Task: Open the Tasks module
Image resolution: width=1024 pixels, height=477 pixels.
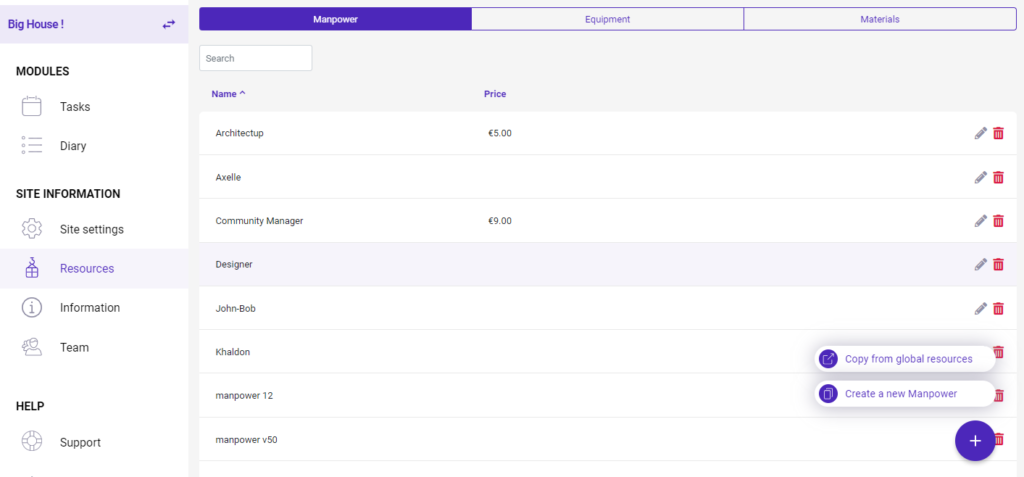Action: tap(75, 107)
